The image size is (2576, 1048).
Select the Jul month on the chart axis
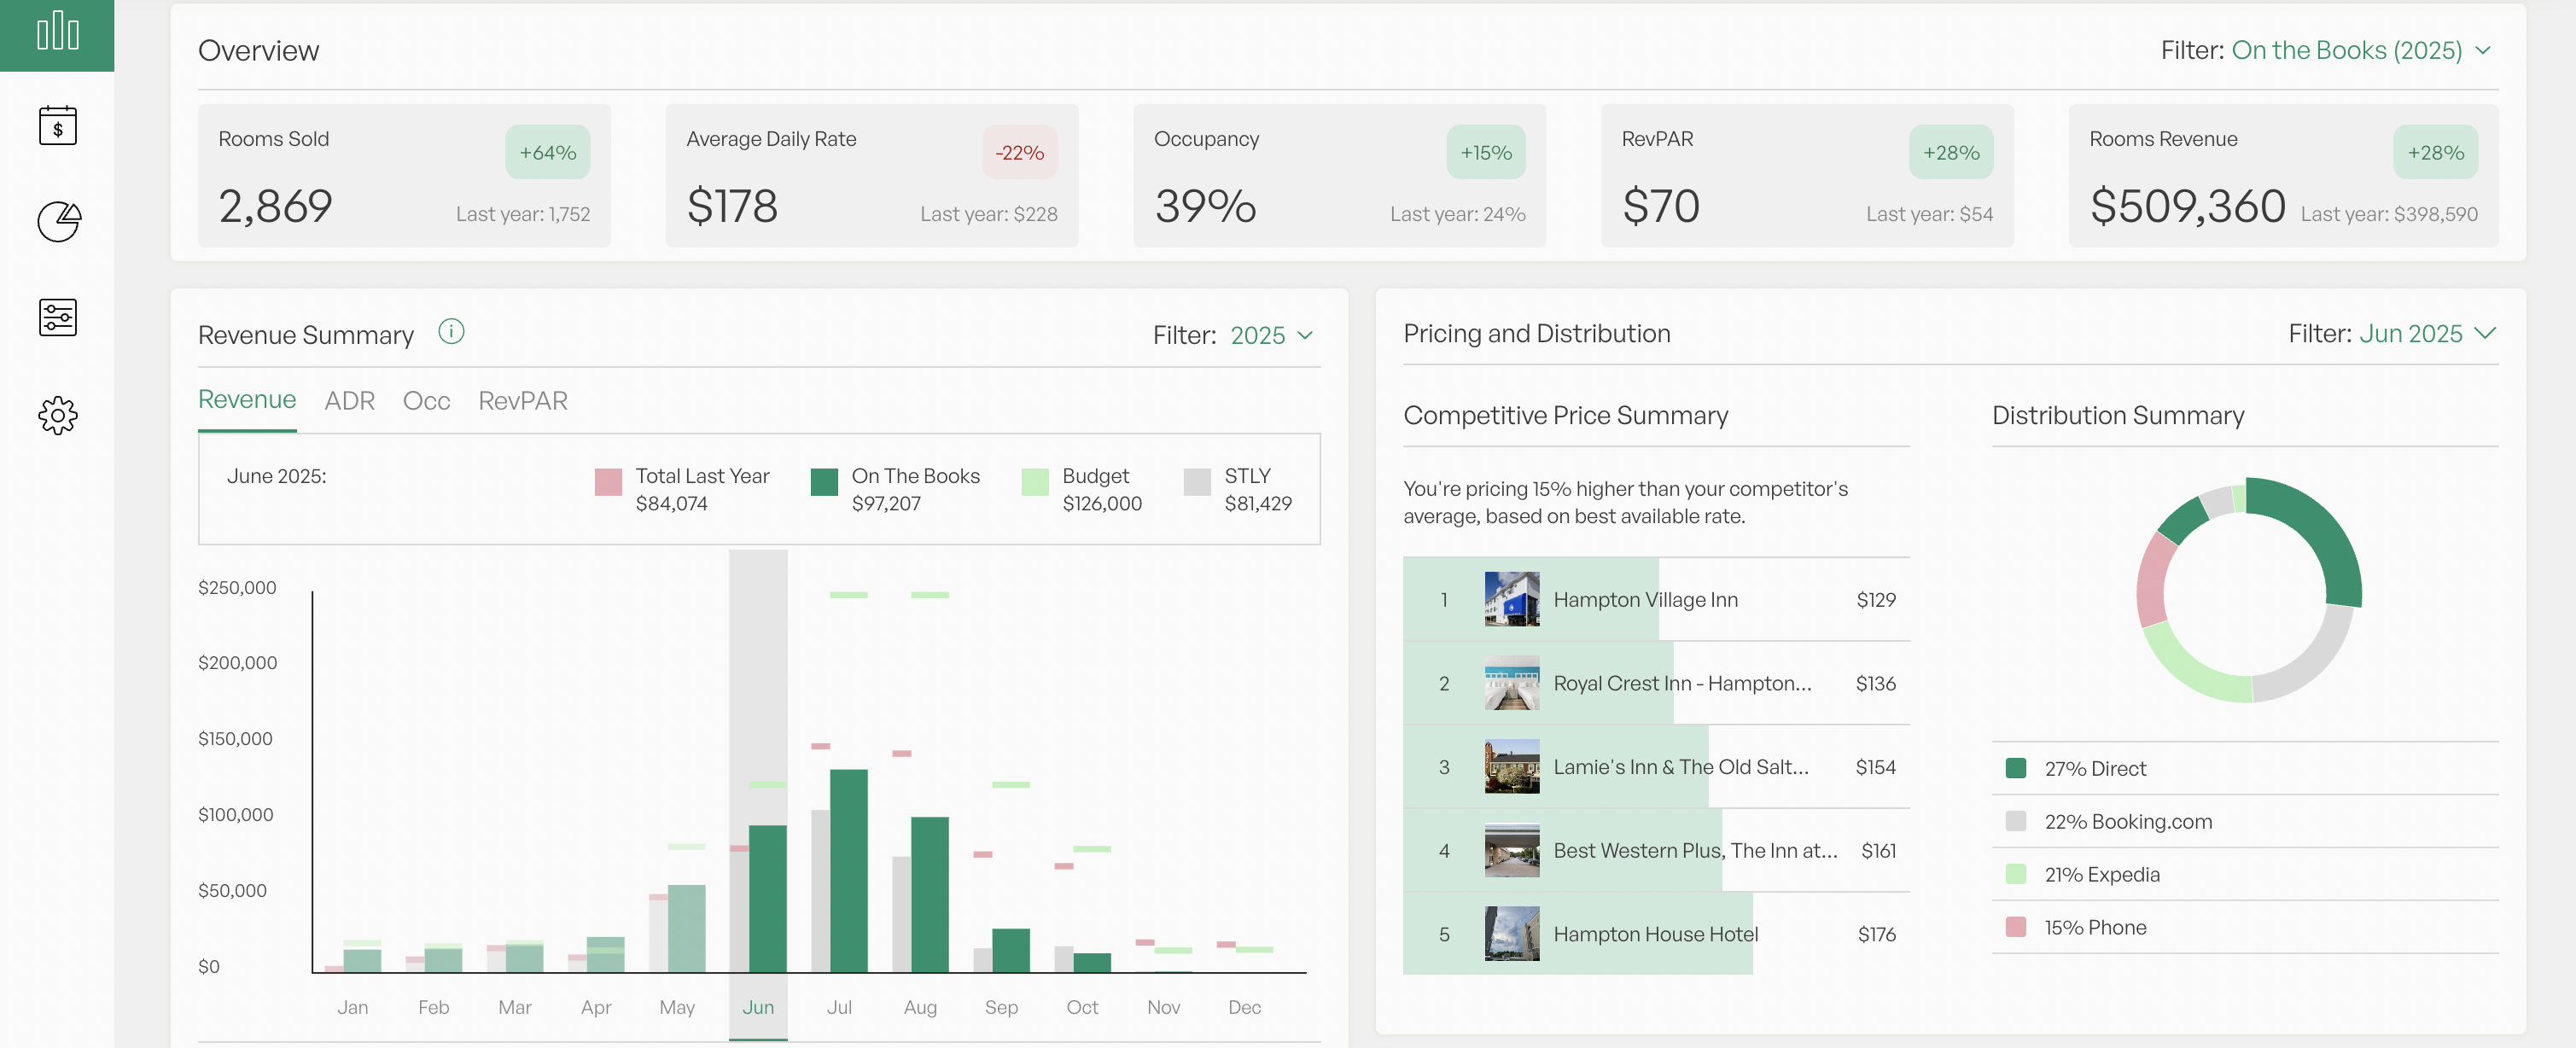pos(838,1007)
